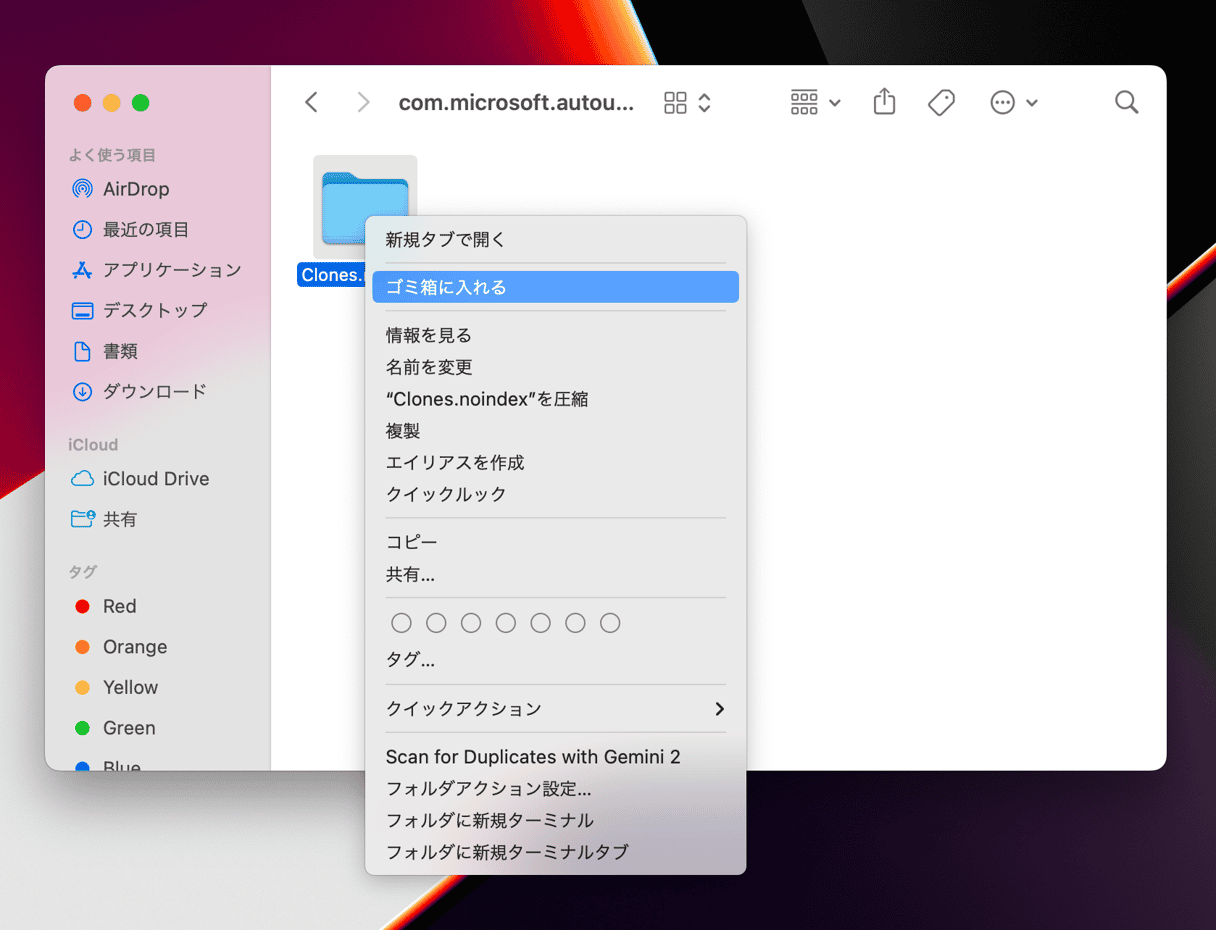Open the icon view switcher dropdown
This screenshot has width=1216, height=930.
(688, 102)
